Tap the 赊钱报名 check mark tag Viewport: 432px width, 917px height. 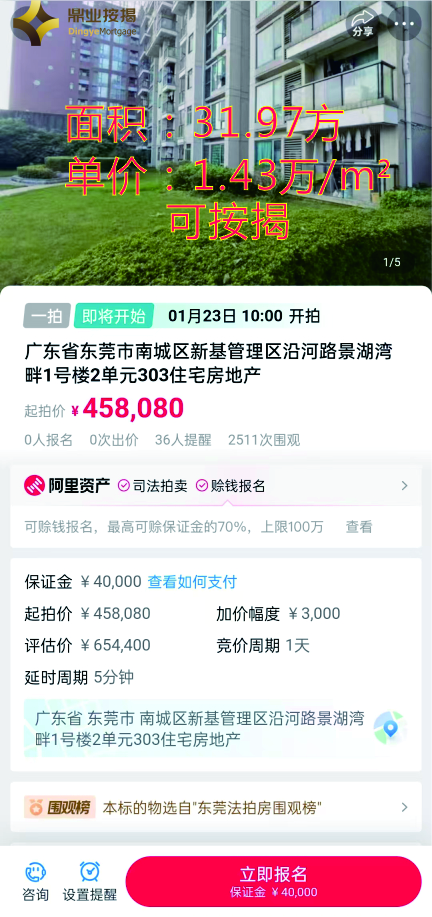click(x=230, y=485)
